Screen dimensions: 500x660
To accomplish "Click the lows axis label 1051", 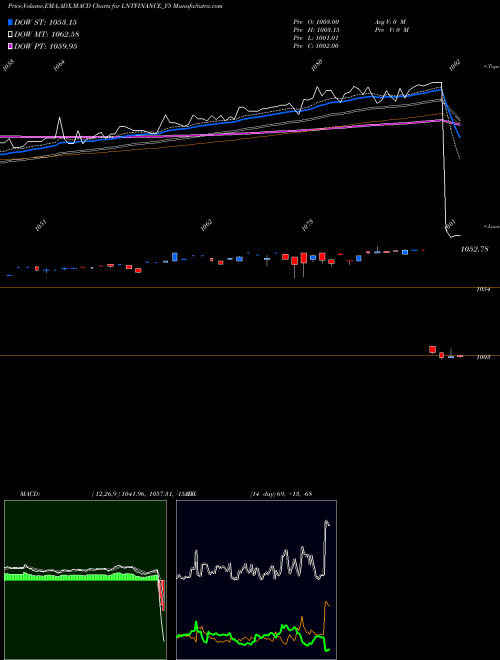I will coord(40,226).
